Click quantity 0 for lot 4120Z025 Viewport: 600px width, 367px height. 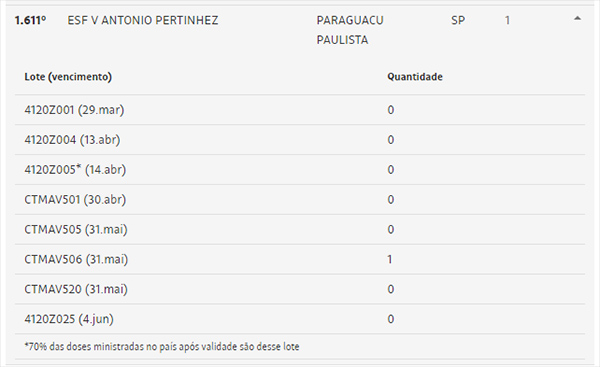[x=391, y=319]
